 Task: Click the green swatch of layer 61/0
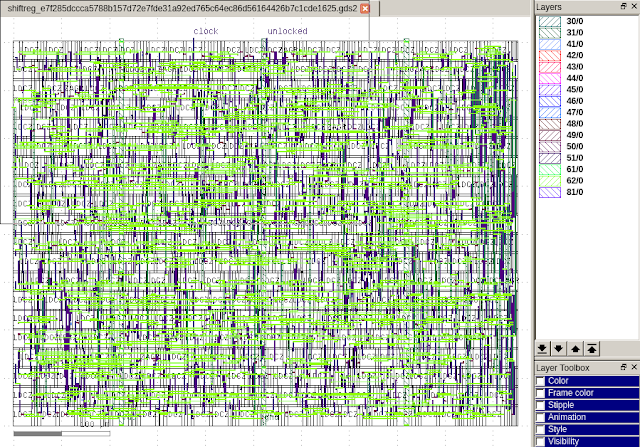(x=550, y=169)
